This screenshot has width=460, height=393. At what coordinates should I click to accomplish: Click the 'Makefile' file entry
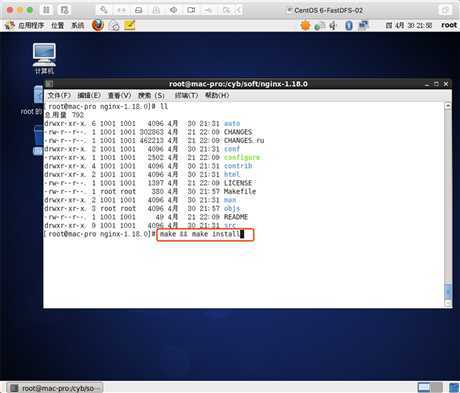click(240, 191)
